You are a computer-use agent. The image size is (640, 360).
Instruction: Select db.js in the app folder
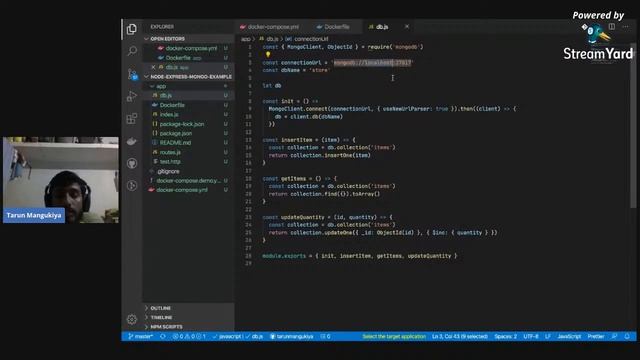tap(165, 96)
